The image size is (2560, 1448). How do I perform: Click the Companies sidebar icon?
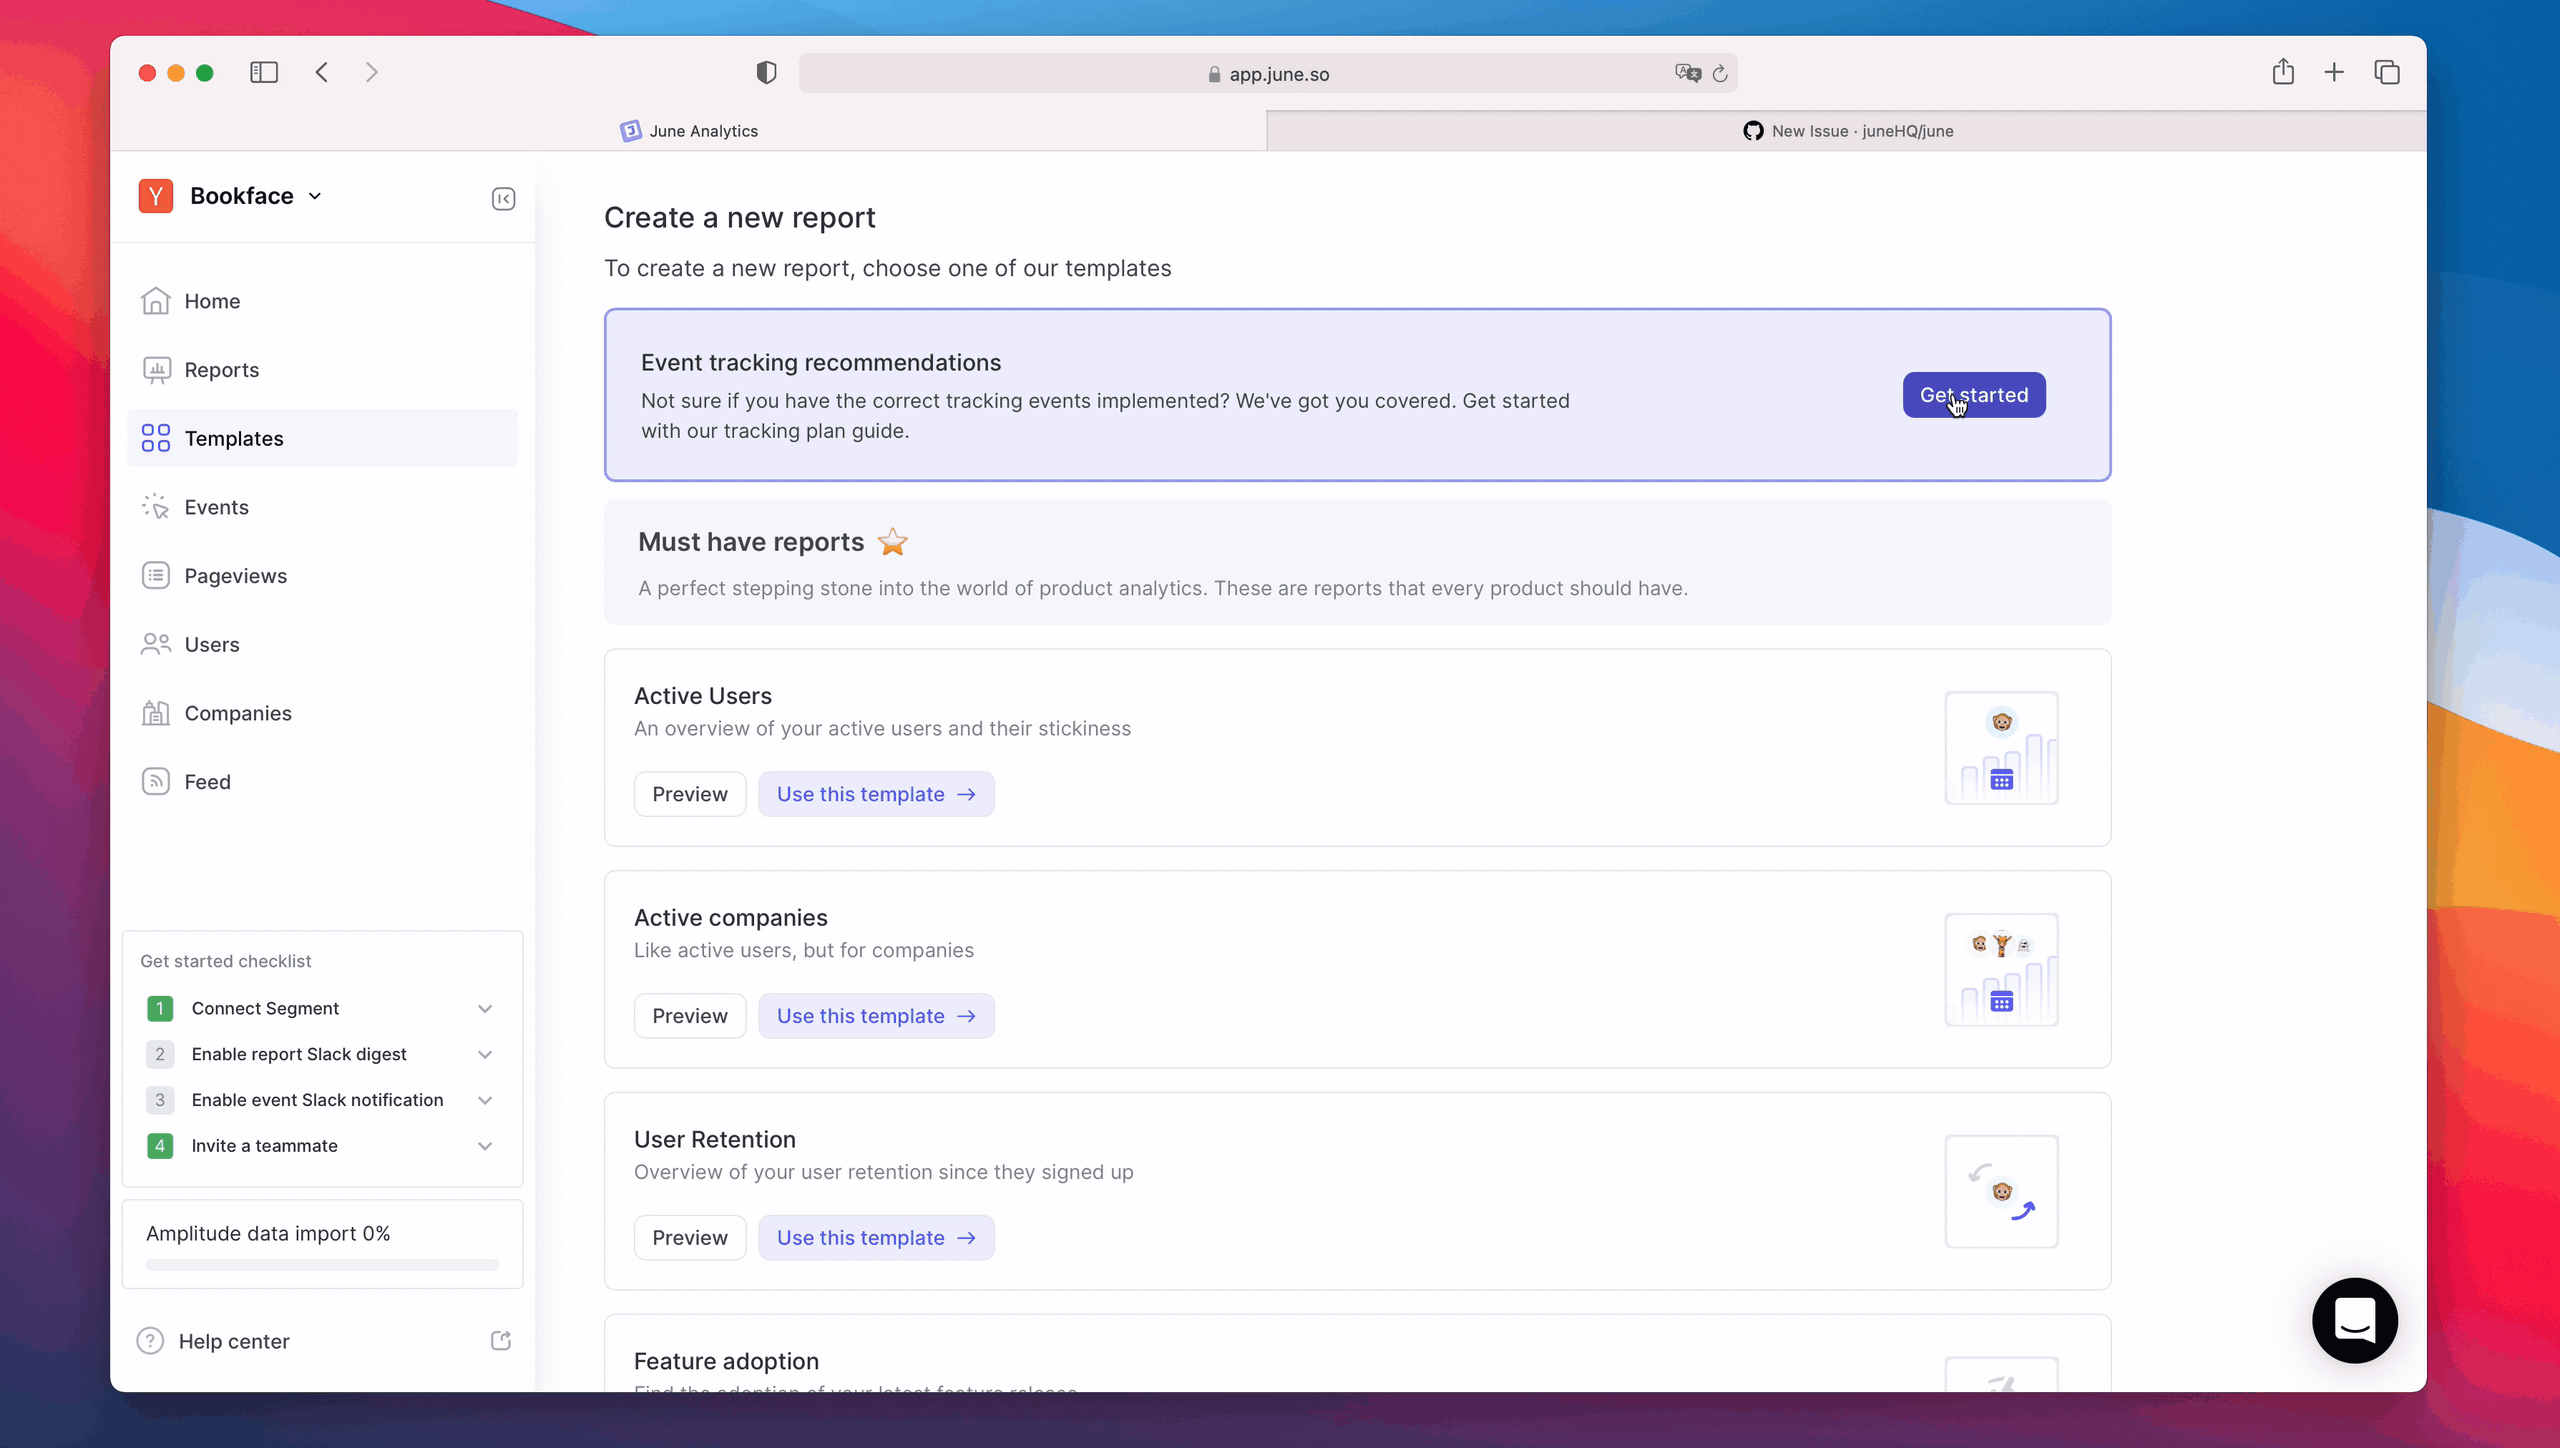155,712
